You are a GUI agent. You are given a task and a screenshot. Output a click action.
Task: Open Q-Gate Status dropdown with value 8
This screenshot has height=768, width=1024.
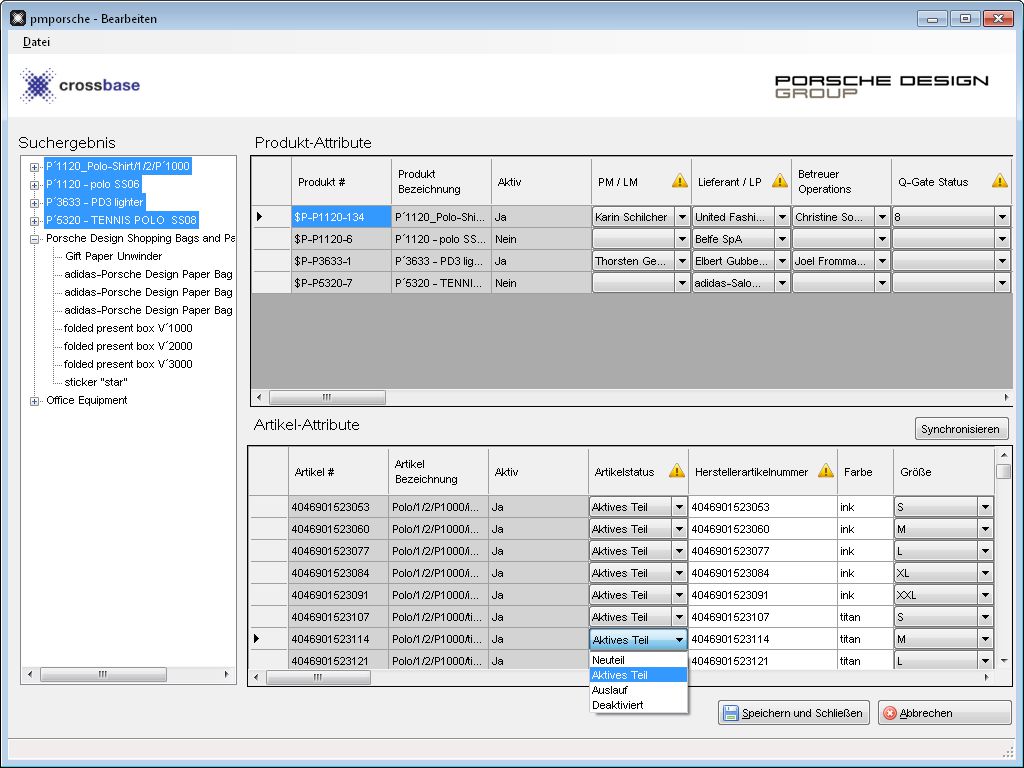click(1002, 217)
